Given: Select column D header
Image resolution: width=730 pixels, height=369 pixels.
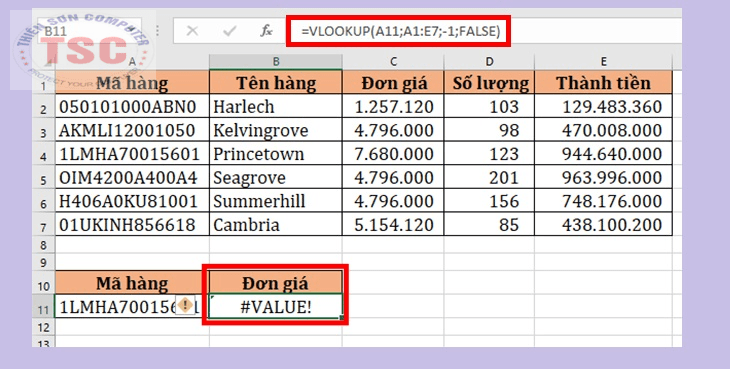Looking at the screenshot, I should click(x=489, y=62).
